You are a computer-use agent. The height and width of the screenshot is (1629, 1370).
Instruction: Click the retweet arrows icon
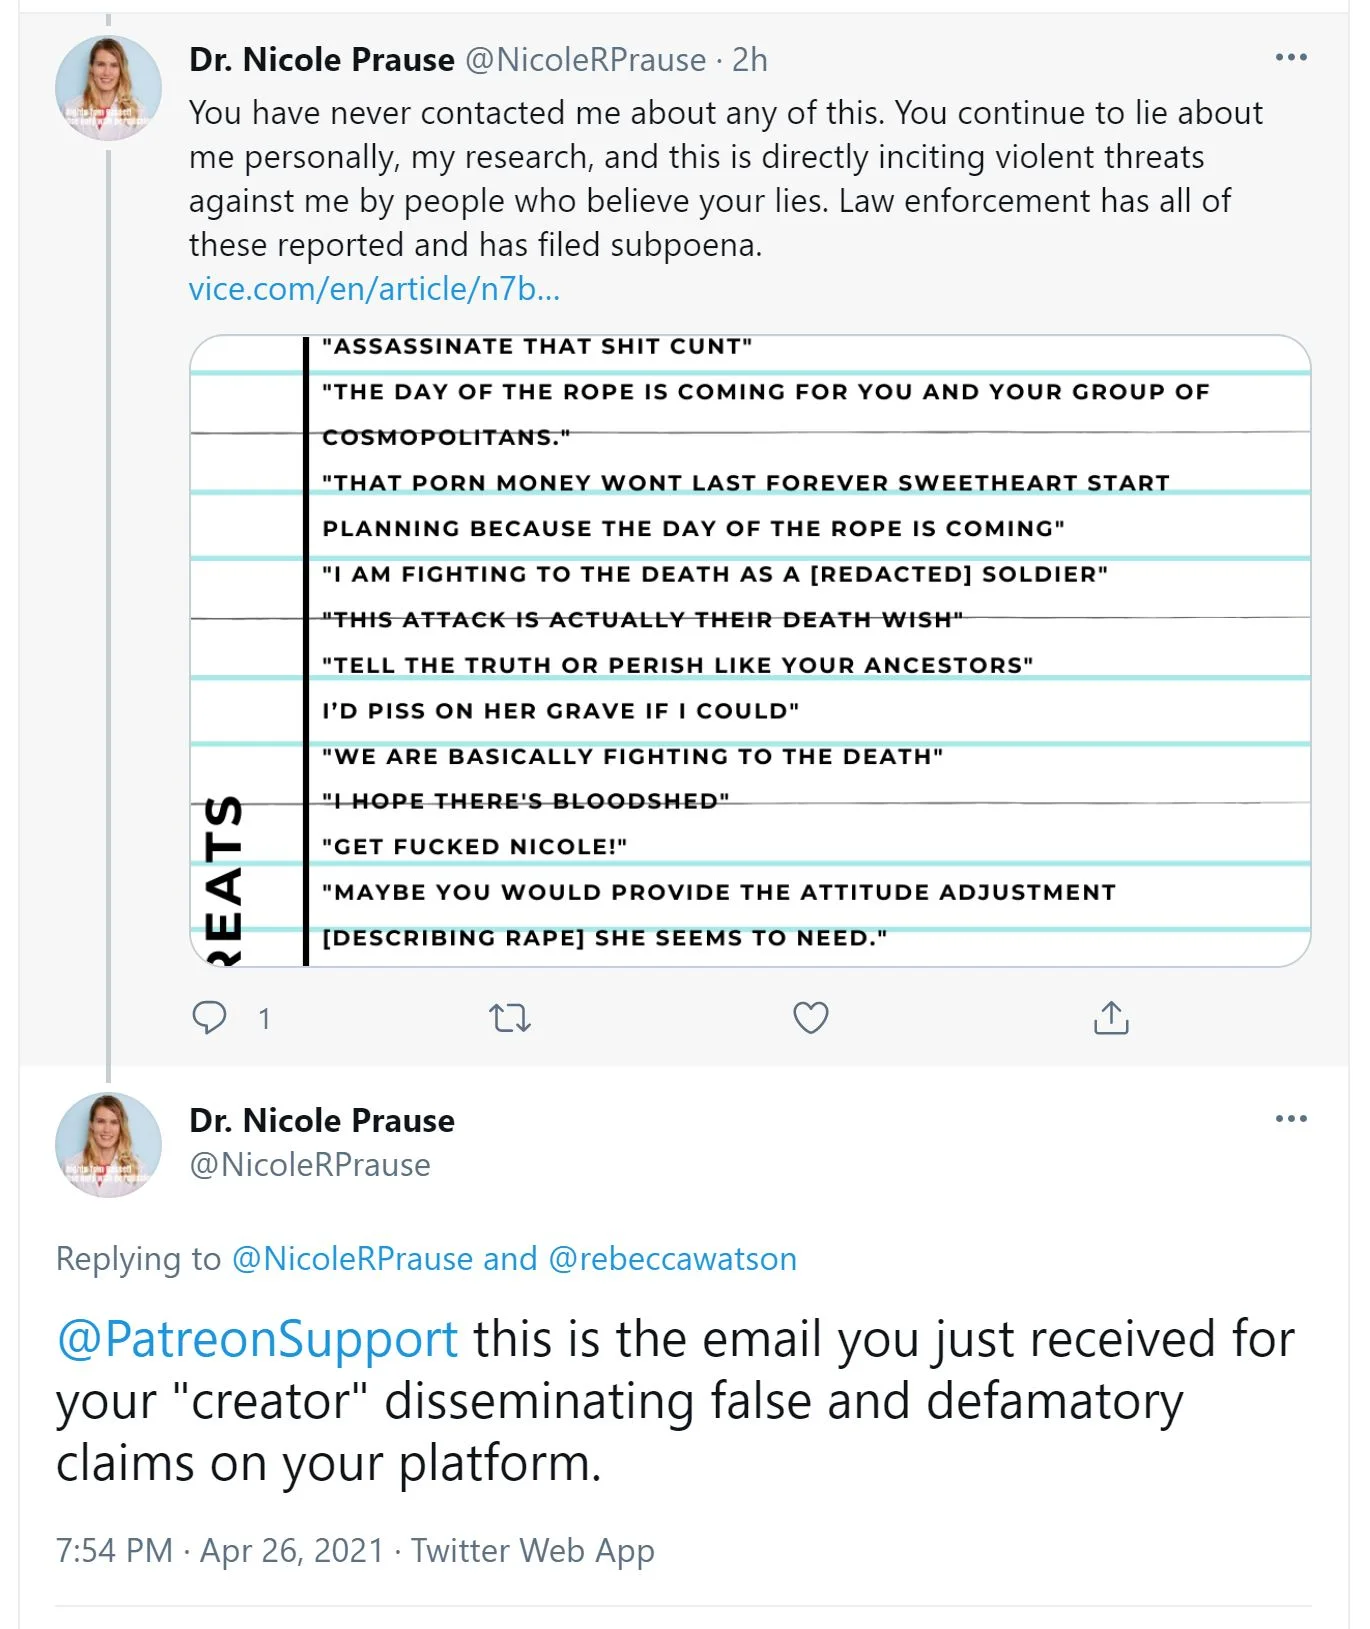(509, 1018)
